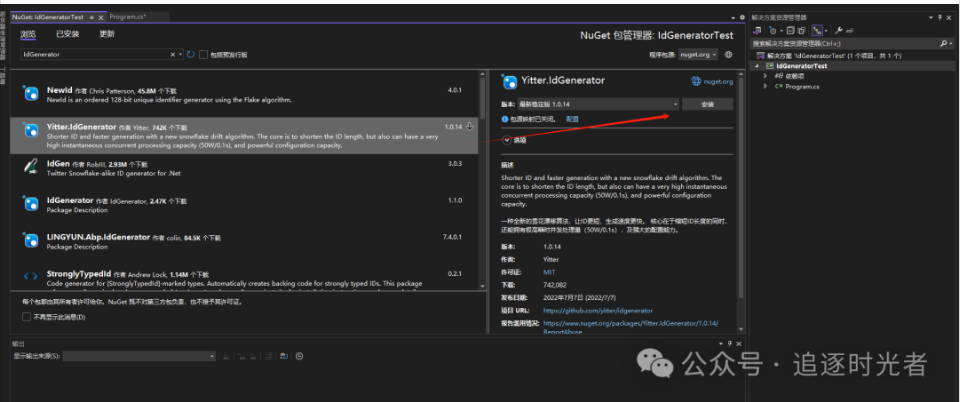Screen dimensions: 960x402
Task: Switch to the Updates tab
Action: click(x=107, y=34)
